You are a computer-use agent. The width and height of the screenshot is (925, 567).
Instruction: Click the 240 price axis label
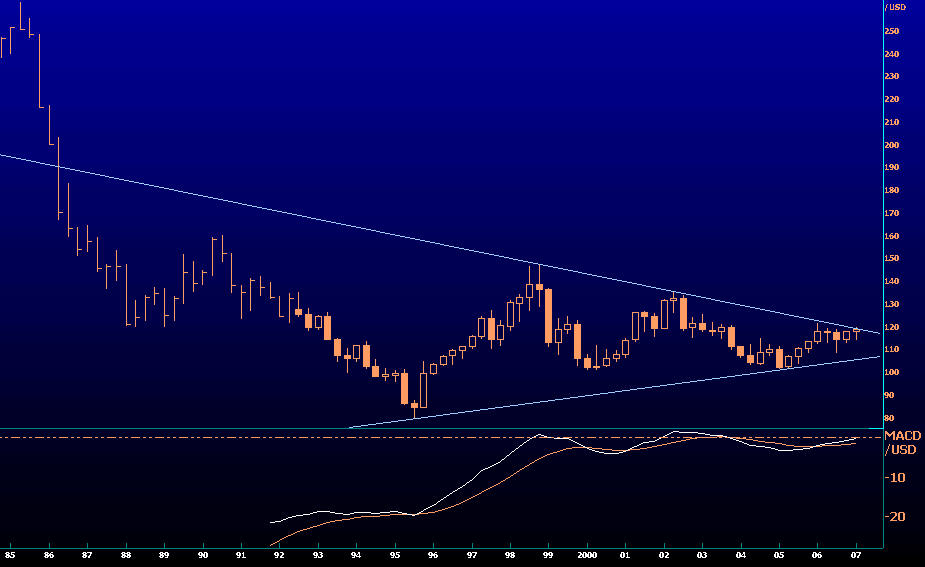(x=892, y=54)
